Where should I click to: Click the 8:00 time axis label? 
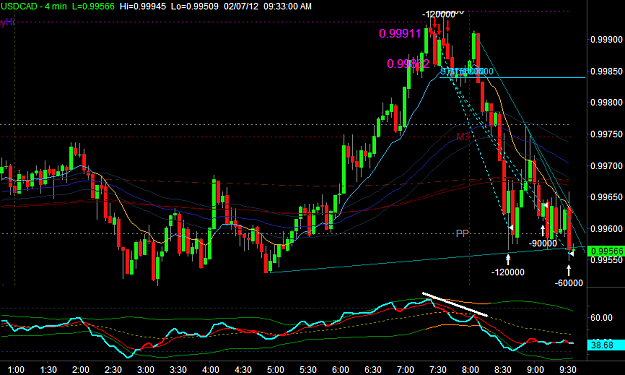(470, 369)
